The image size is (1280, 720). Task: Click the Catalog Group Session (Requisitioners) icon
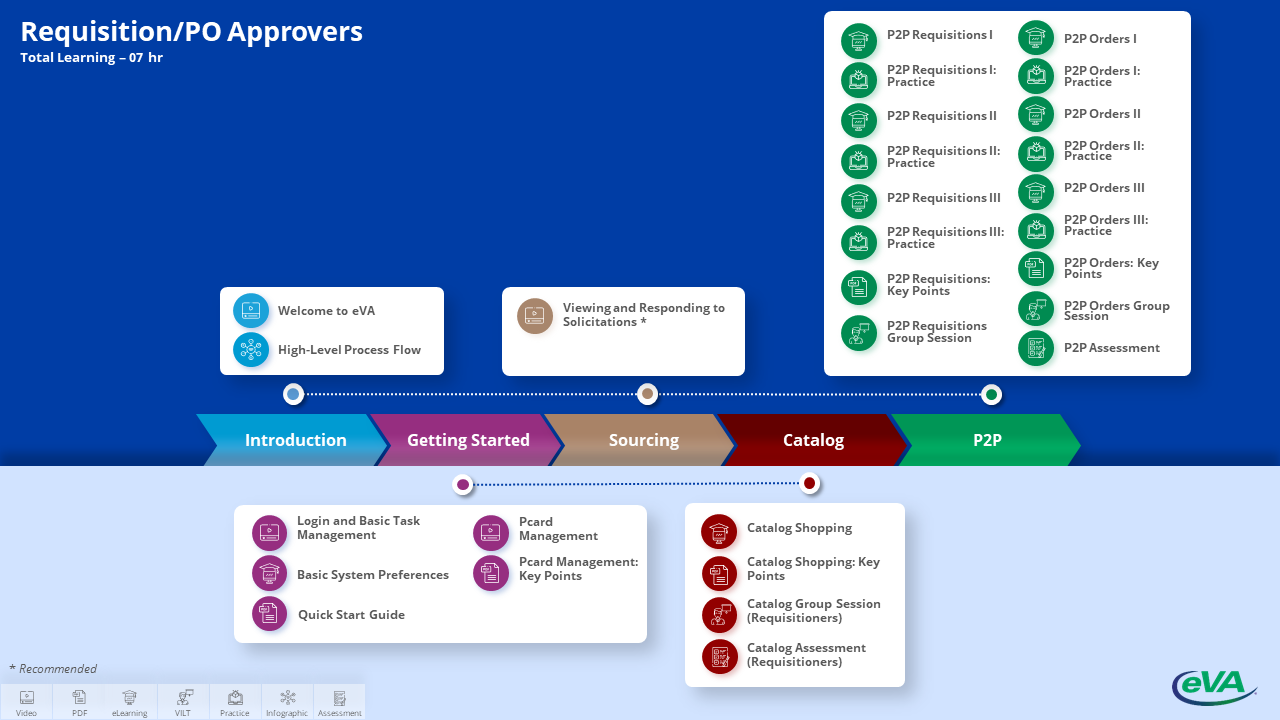tap(720, 615)
